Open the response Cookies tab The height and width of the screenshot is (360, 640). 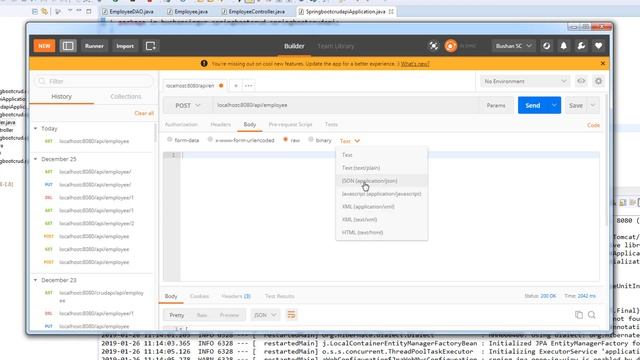[200, 296]
